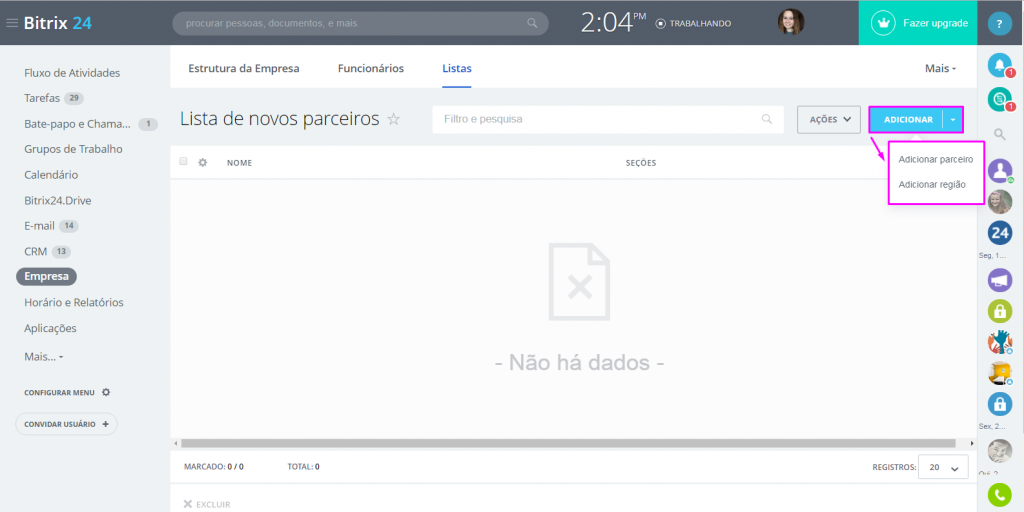
Task: Open the blue padlock chat icon
Action: pyautogui.click(x=1000, y=405)
